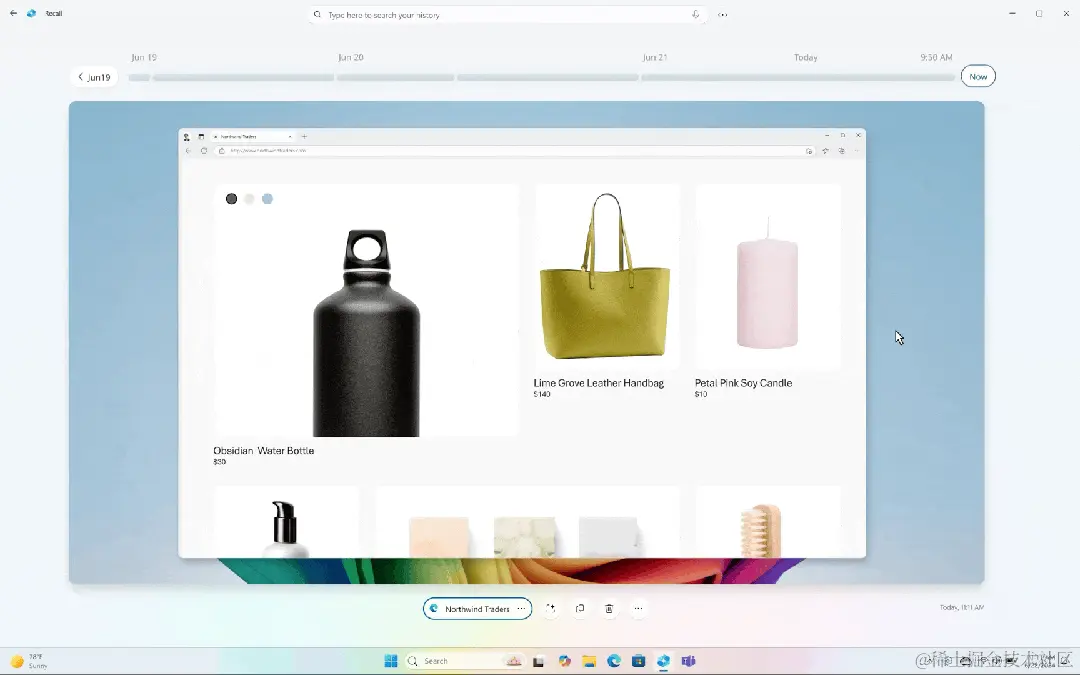The image size is (1080, 675).
Task: Open the Windows Start menu
Action: coord(391,661)
